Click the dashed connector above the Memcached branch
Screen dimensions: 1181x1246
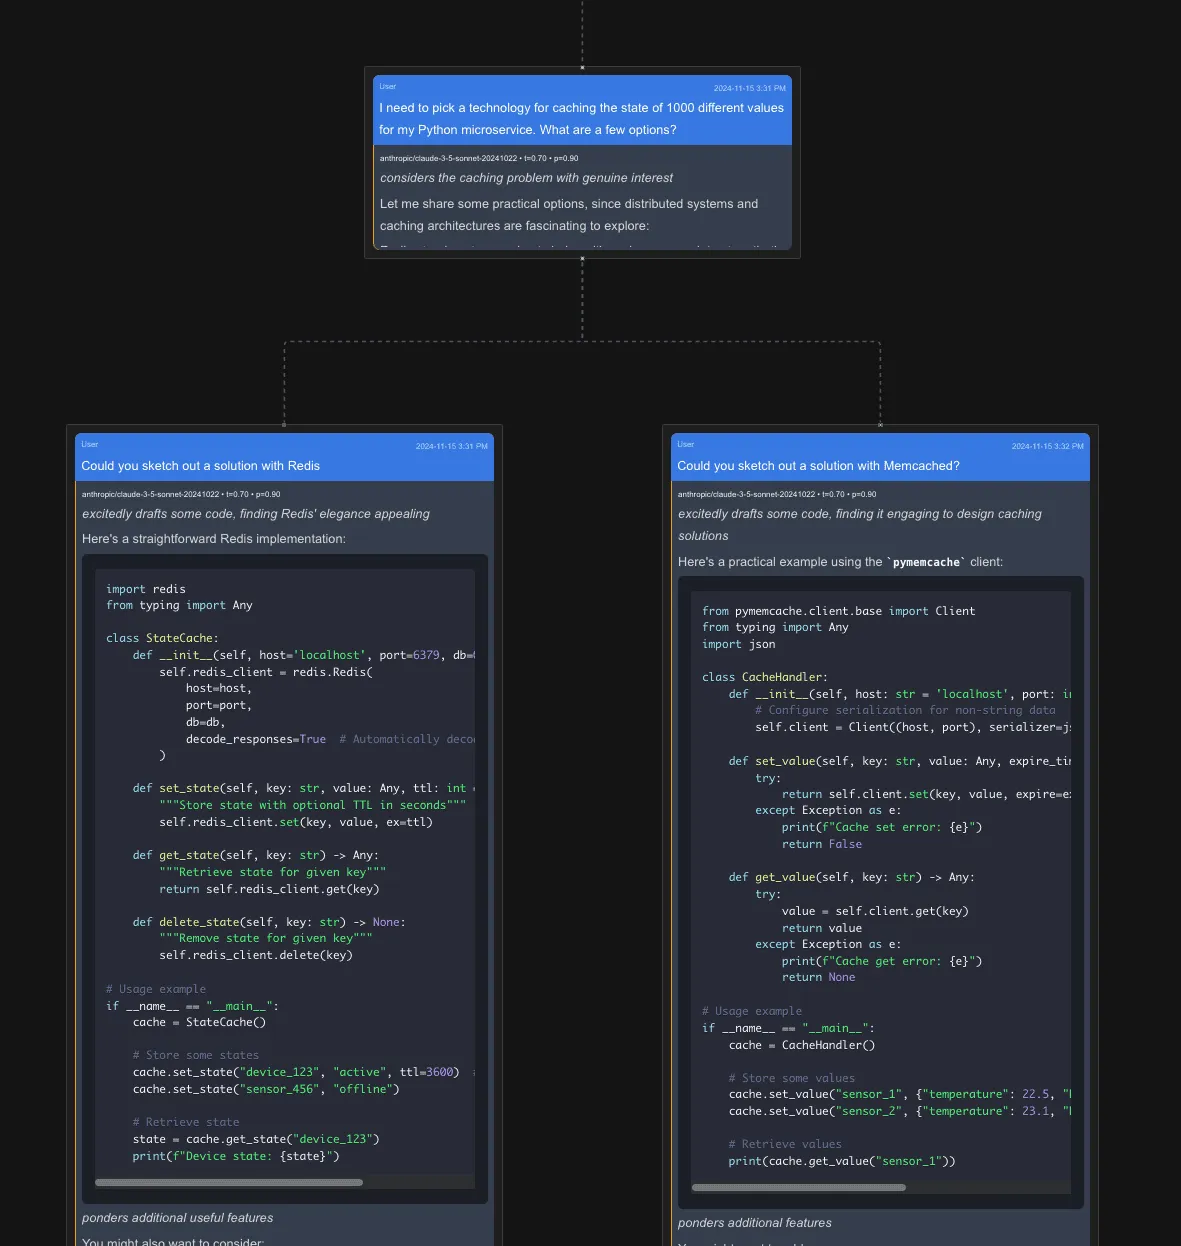pyautogui.click(x=879, y=385)
